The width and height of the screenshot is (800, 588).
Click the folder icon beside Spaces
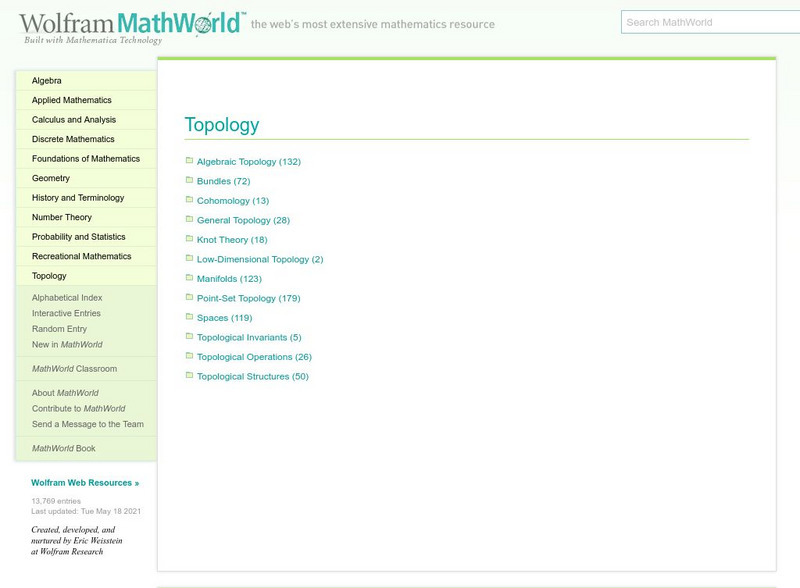coord(189,316)
